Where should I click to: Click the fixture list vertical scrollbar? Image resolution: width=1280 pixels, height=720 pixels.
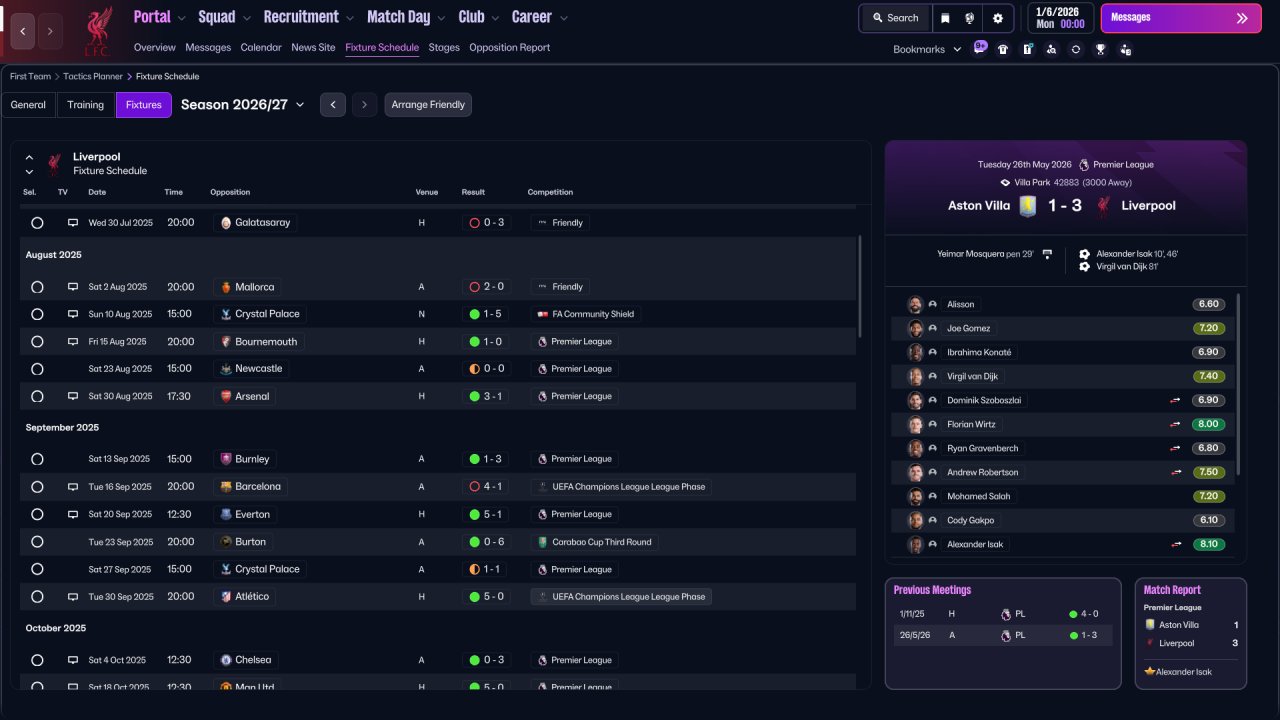(x=860, y=285)
